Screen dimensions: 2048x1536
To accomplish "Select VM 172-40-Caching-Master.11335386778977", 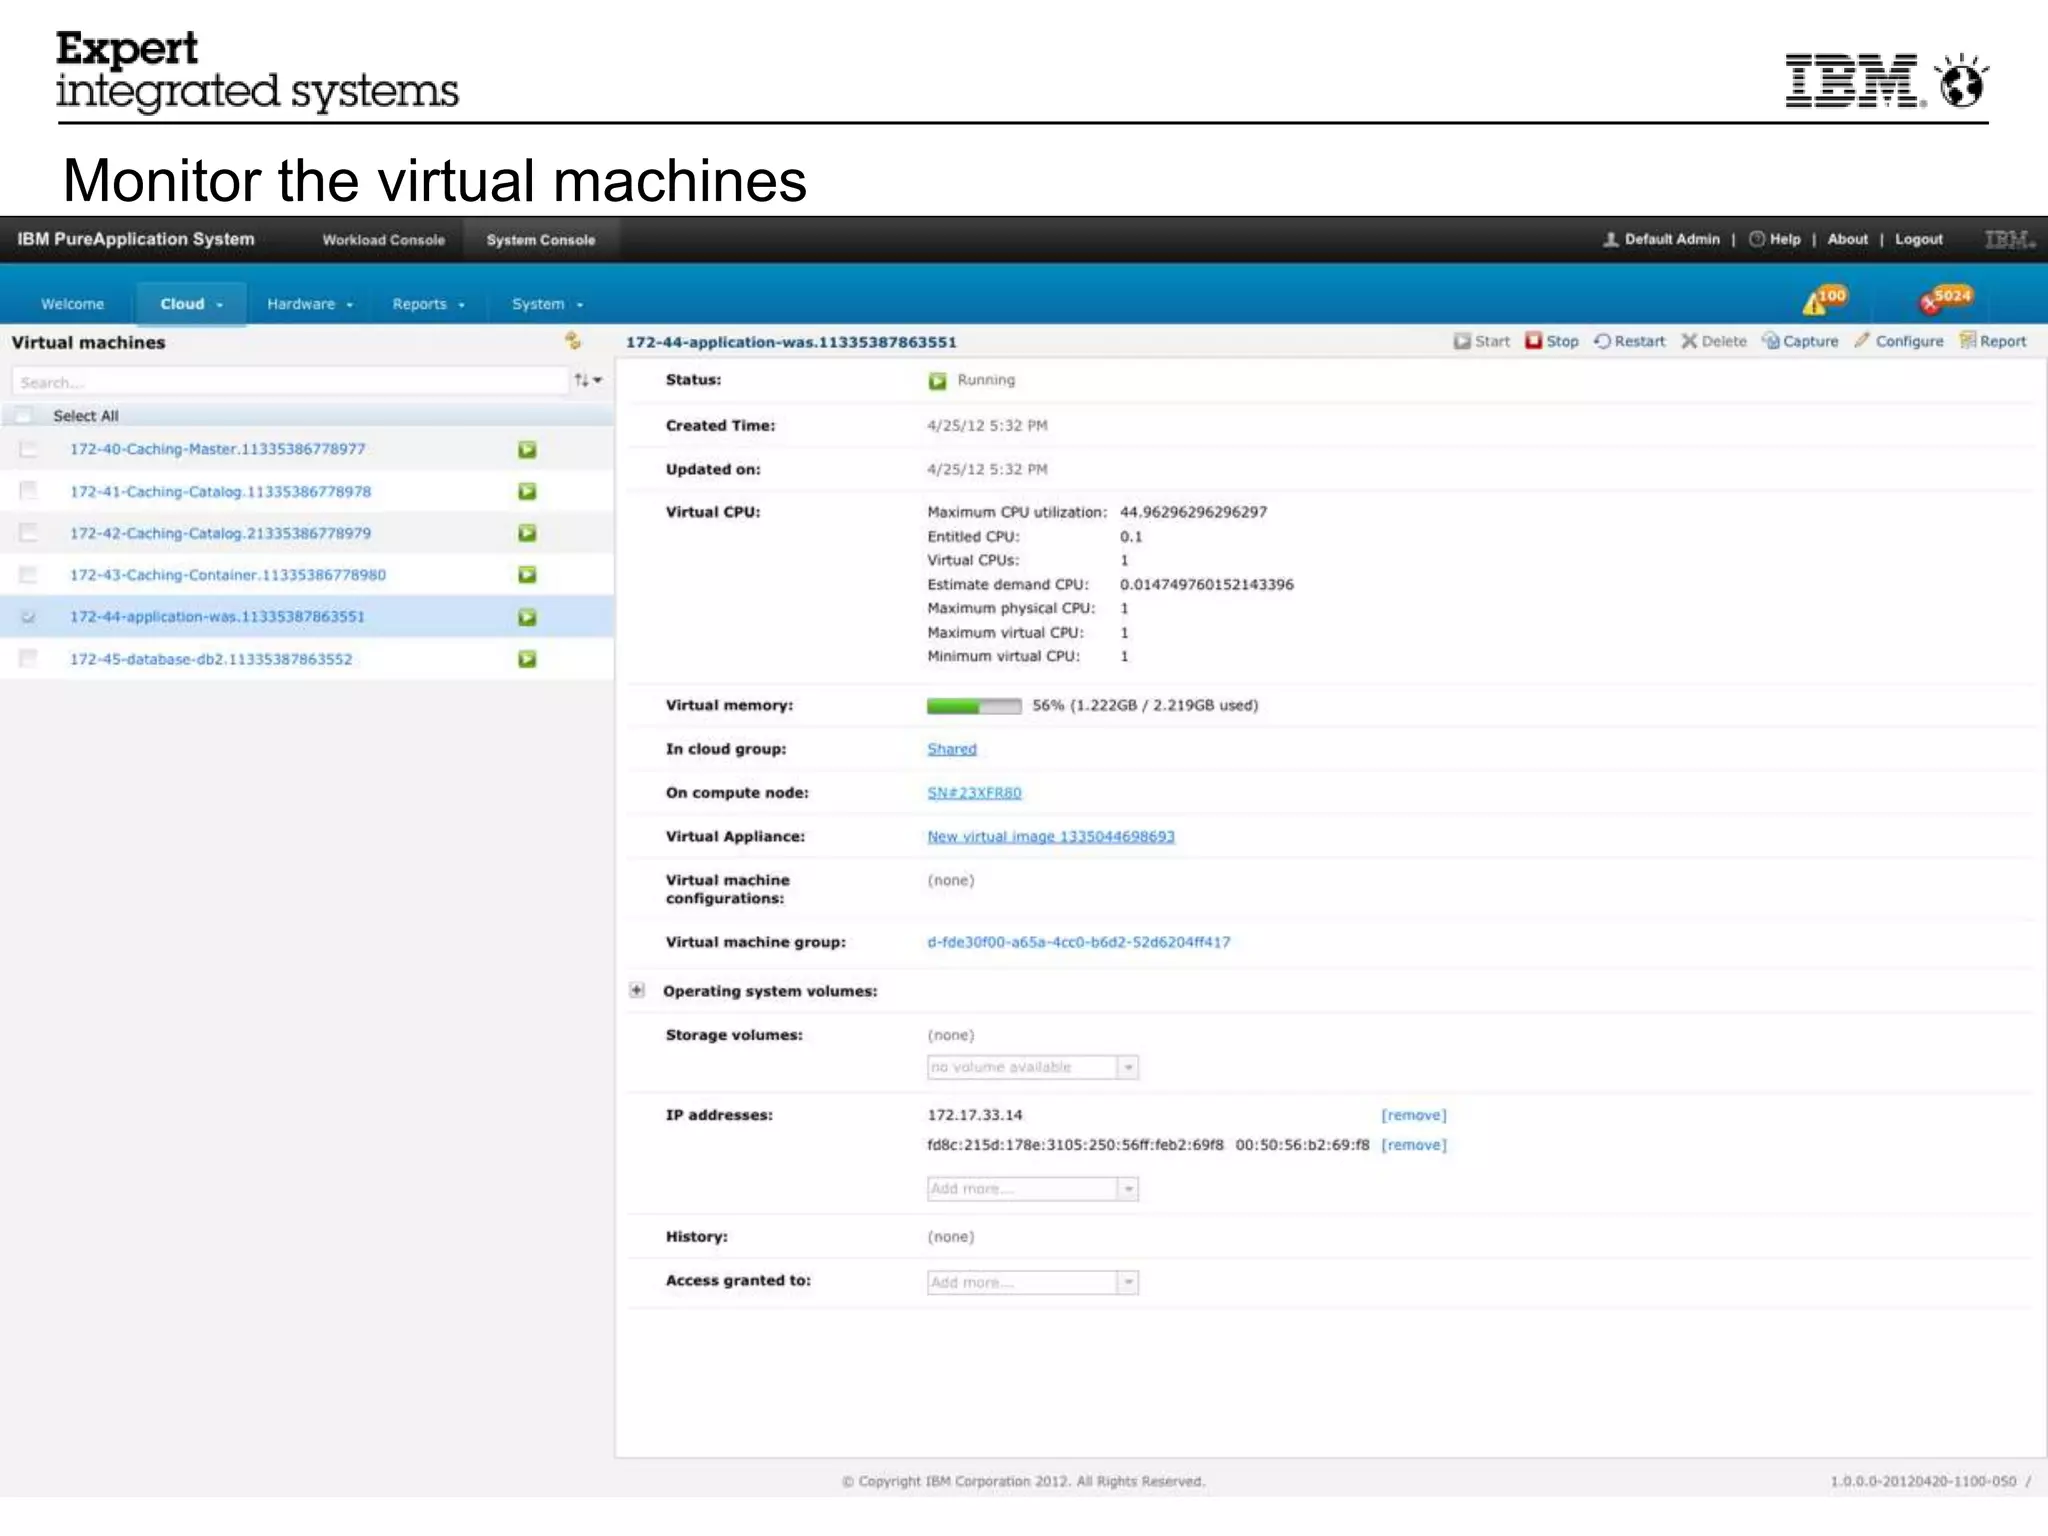I will click(x=217, y=449).
